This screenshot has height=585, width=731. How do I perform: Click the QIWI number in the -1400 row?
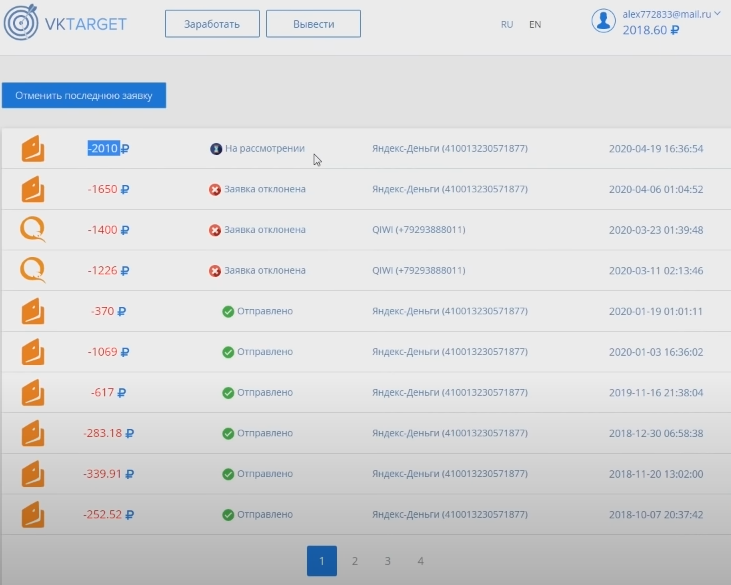tap(419, 229)
